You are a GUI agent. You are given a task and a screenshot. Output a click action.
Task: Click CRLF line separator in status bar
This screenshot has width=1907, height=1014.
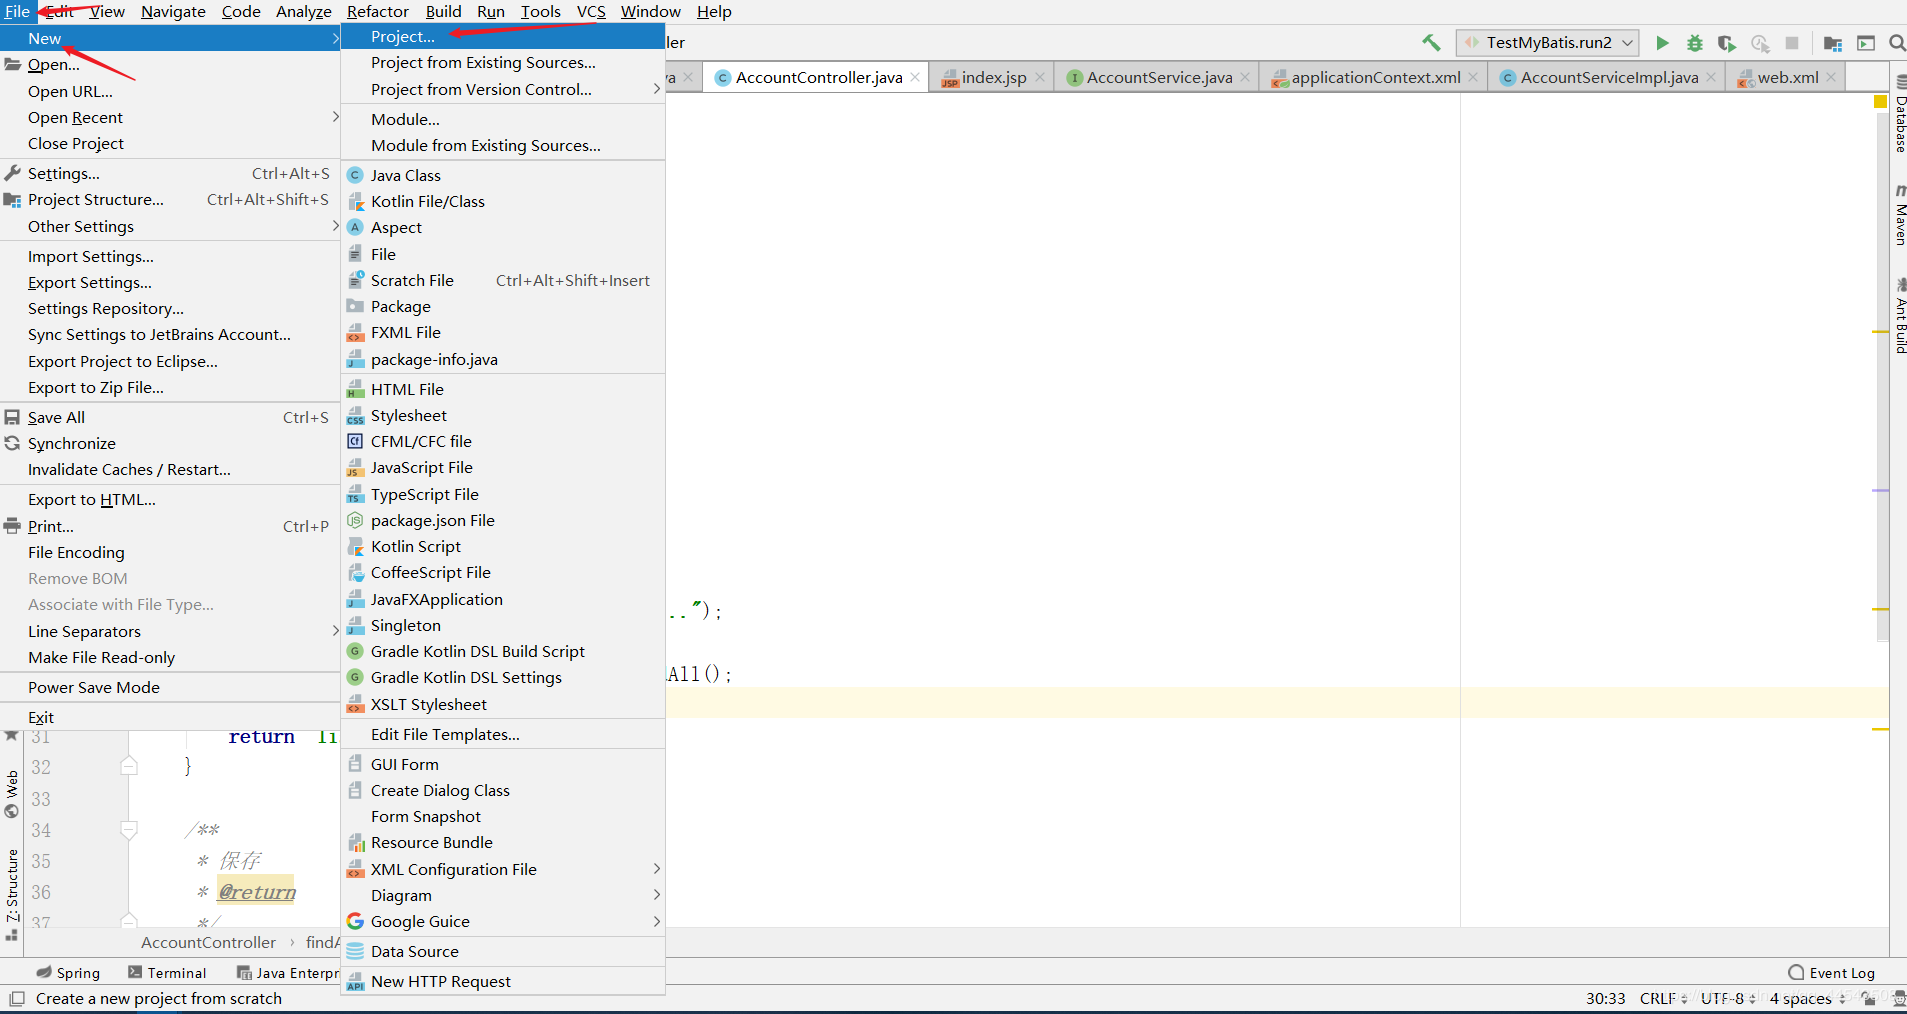click(x=1663, y=998)
